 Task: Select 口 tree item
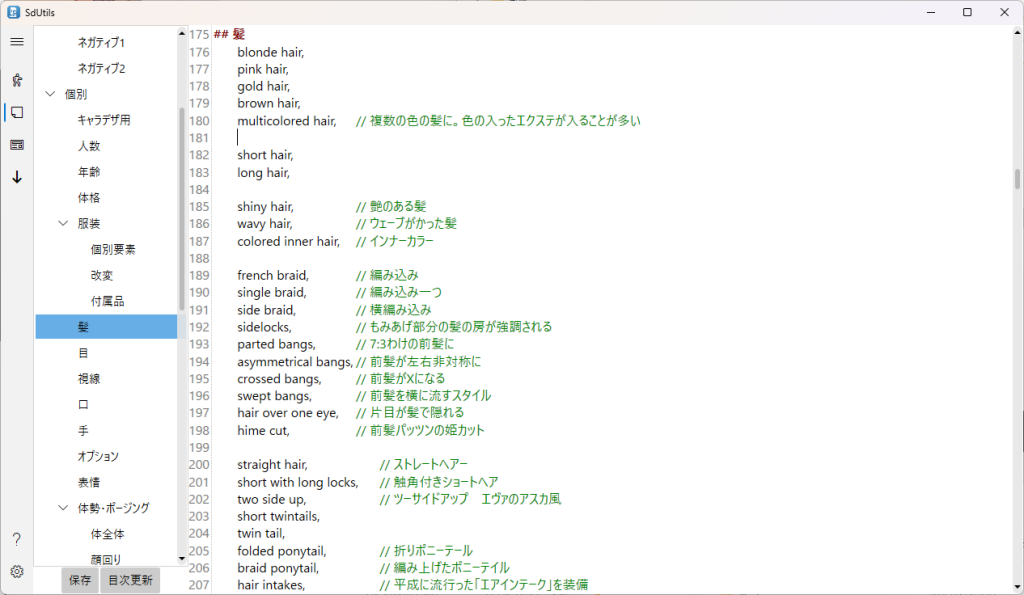[83, 404]
